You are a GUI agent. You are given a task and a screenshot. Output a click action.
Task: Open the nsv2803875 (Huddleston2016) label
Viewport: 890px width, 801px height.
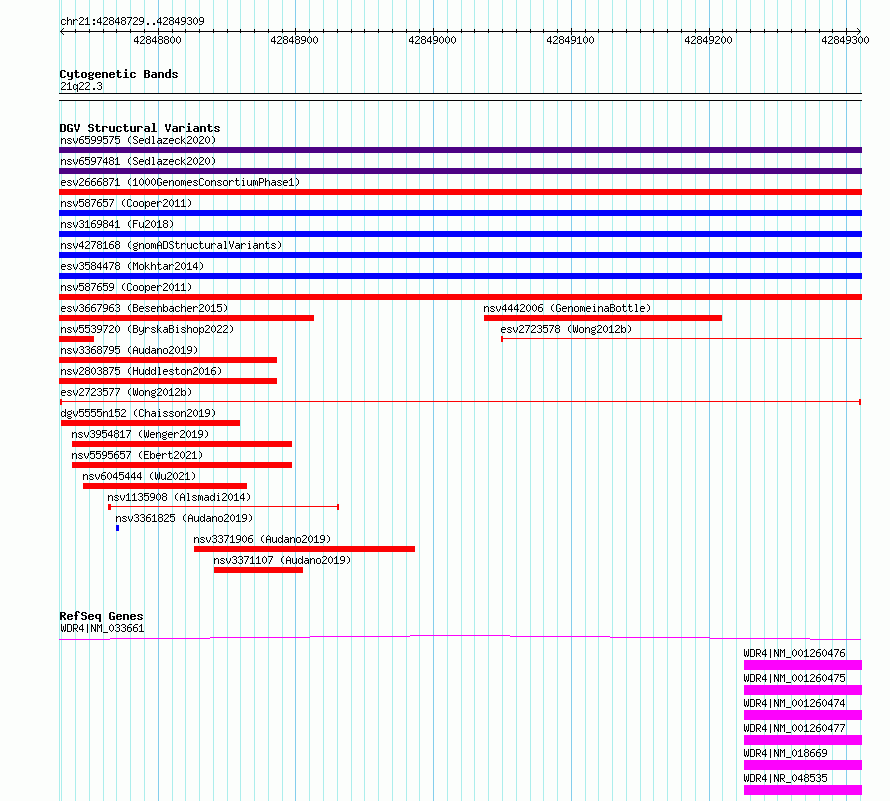[141, 371]
